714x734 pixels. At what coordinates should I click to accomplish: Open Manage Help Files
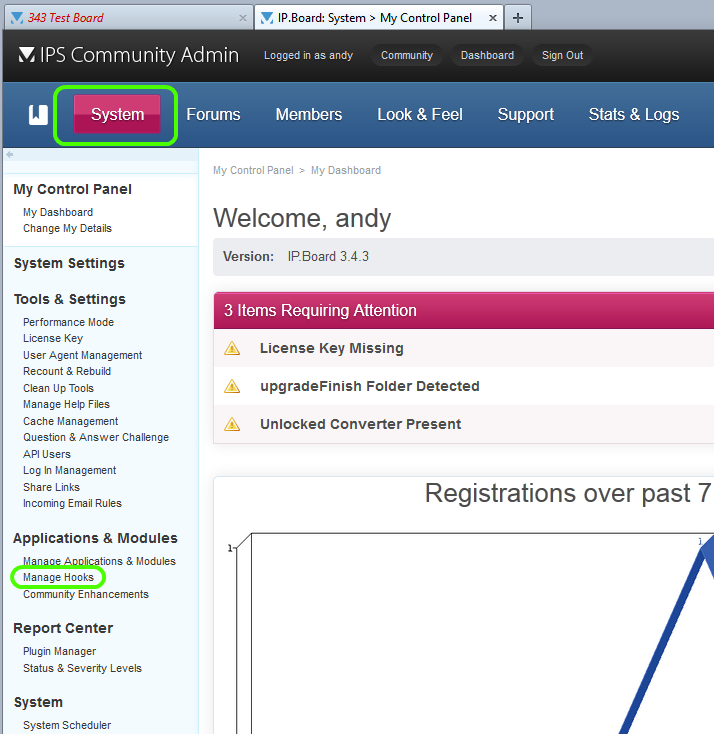tap(66, 404)
